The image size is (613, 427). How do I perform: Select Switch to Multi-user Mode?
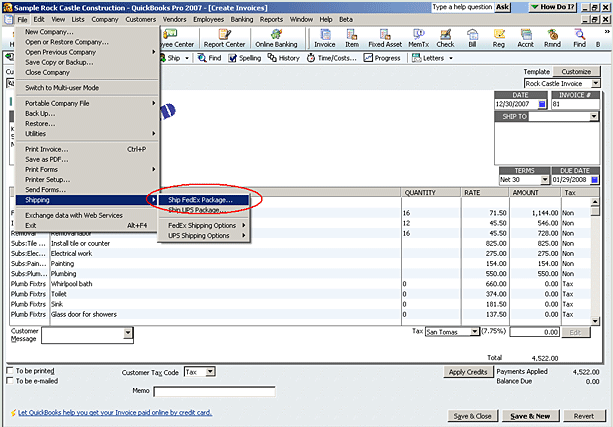click(87, 88)
